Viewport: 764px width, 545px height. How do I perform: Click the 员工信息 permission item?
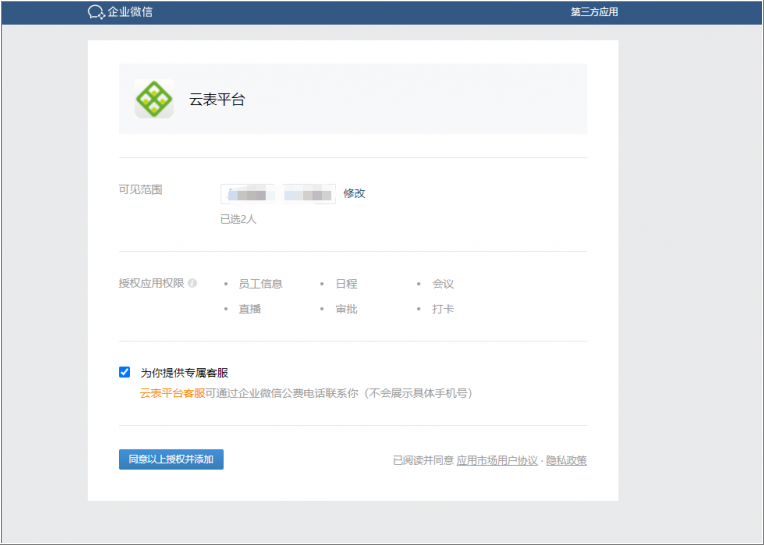(x=261, y=284)
